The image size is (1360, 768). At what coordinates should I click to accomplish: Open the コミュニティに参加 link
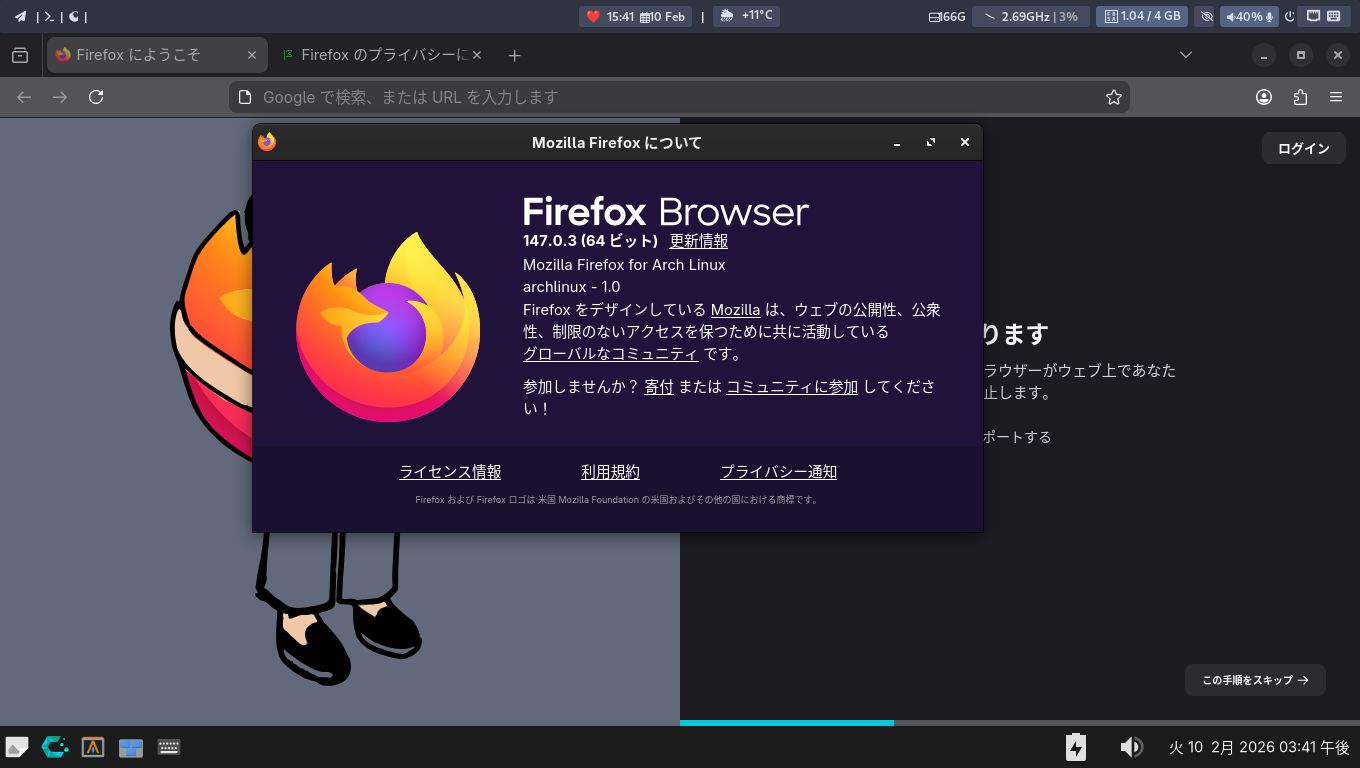[792, 387]
